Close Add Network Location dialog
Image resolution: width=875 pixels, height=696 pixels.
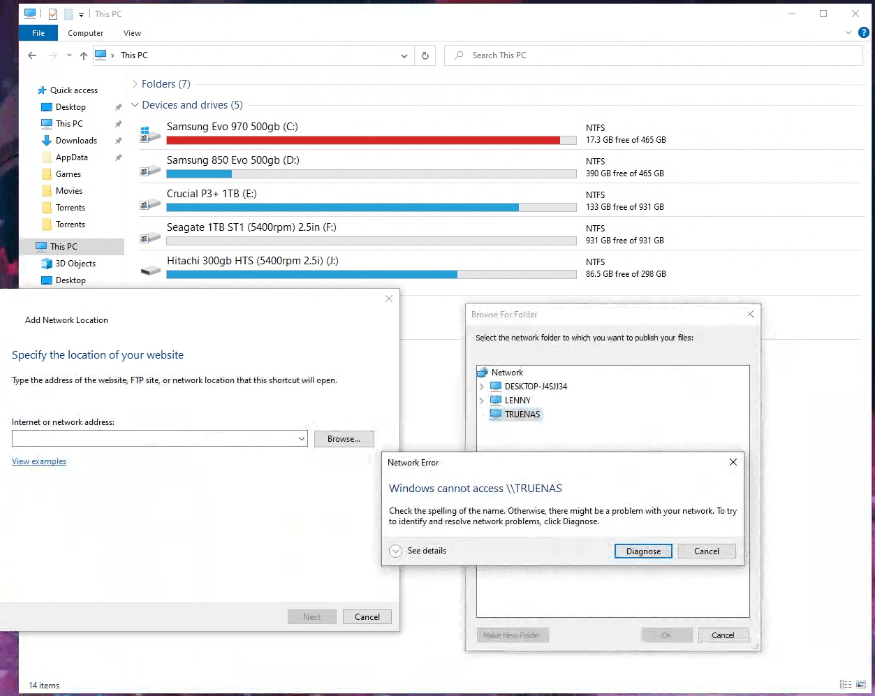[x=388, y=299]
